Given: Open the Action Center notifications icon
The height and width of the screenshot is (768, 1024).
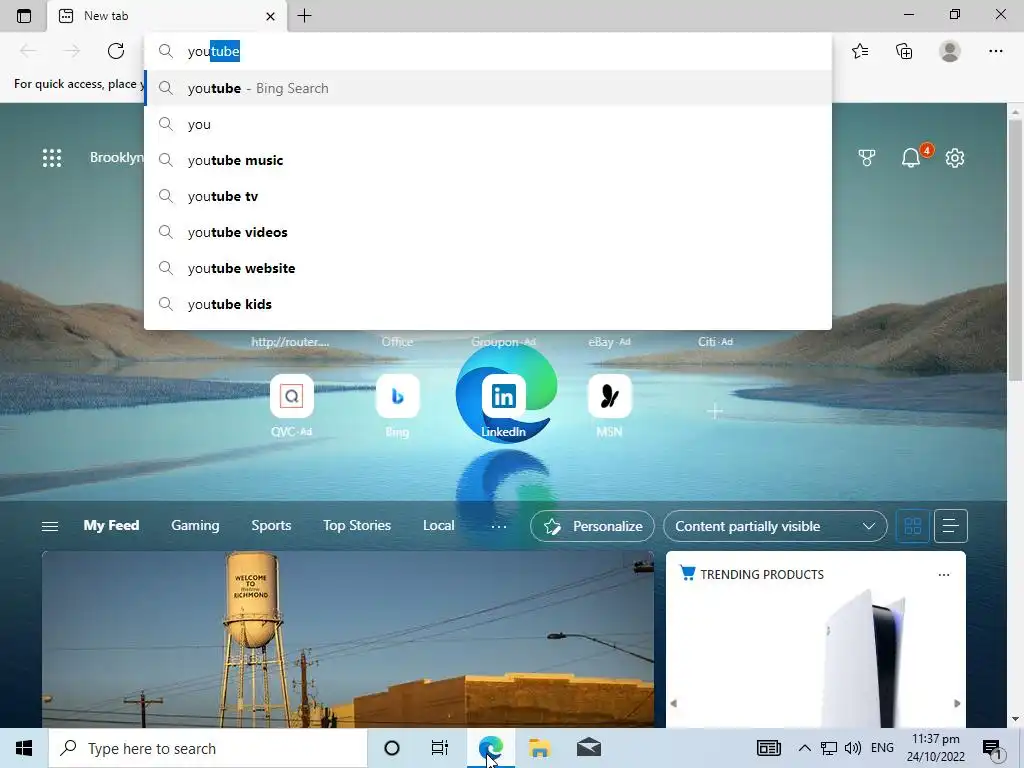Looking at the screenshot, I should point(993,748).
